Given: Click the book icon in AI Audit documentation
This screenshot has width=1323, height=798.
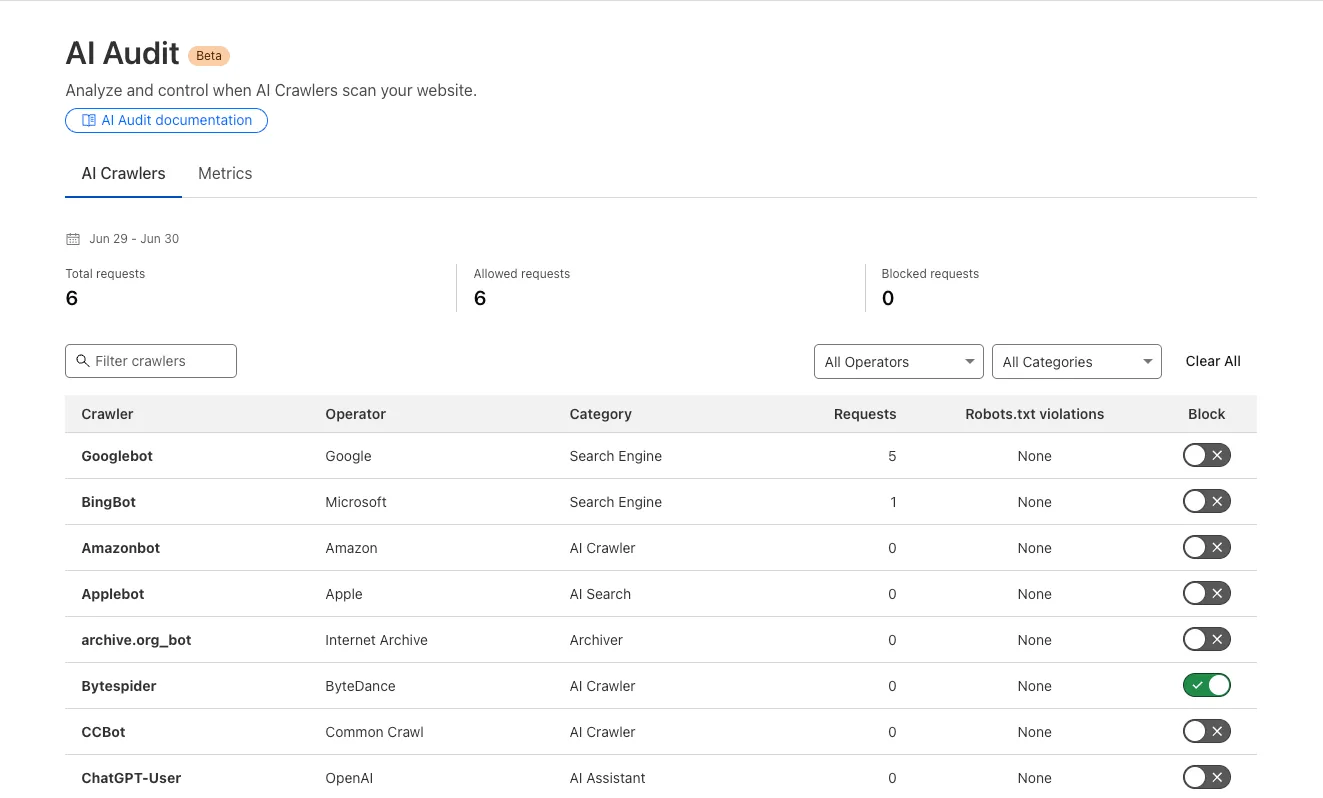Looking at the screenshot, I should click(89, 121).
